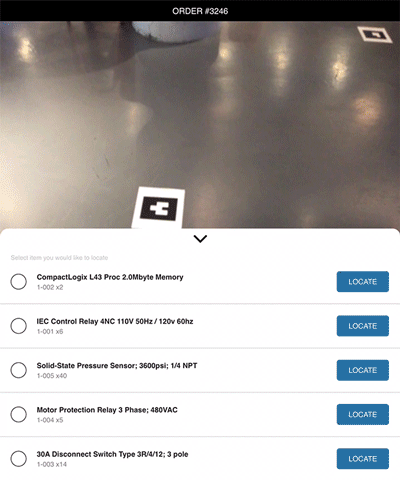The image size is (400, 480).
Task: Select IEC Control Relay radio button
Action: (x=19, y=326)
